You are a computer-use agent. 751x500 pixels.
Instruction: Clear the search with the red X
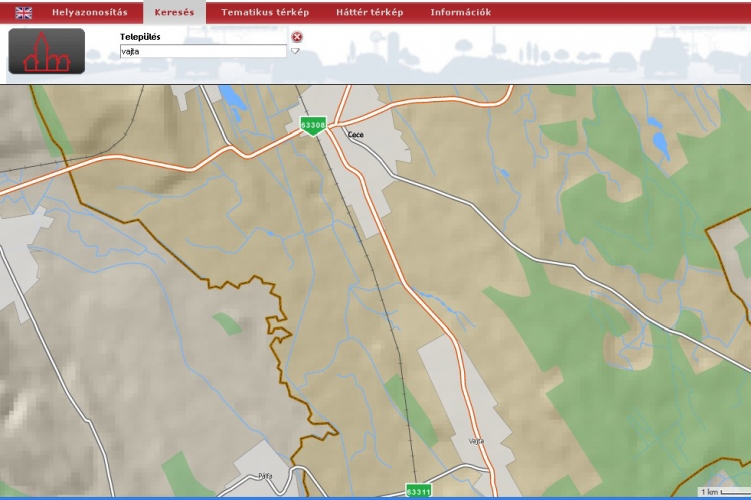point(297,37)
